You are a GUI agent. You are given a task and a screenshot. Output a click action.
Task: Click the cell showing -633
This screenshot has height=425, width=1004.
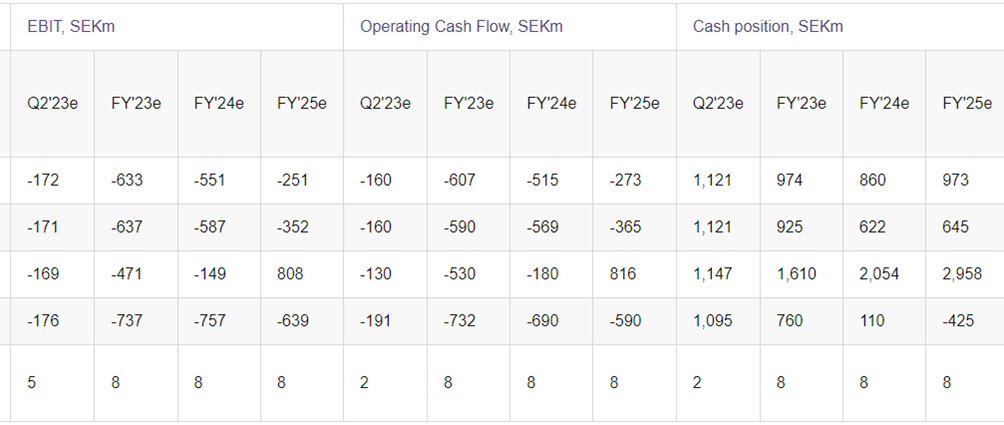127,181
